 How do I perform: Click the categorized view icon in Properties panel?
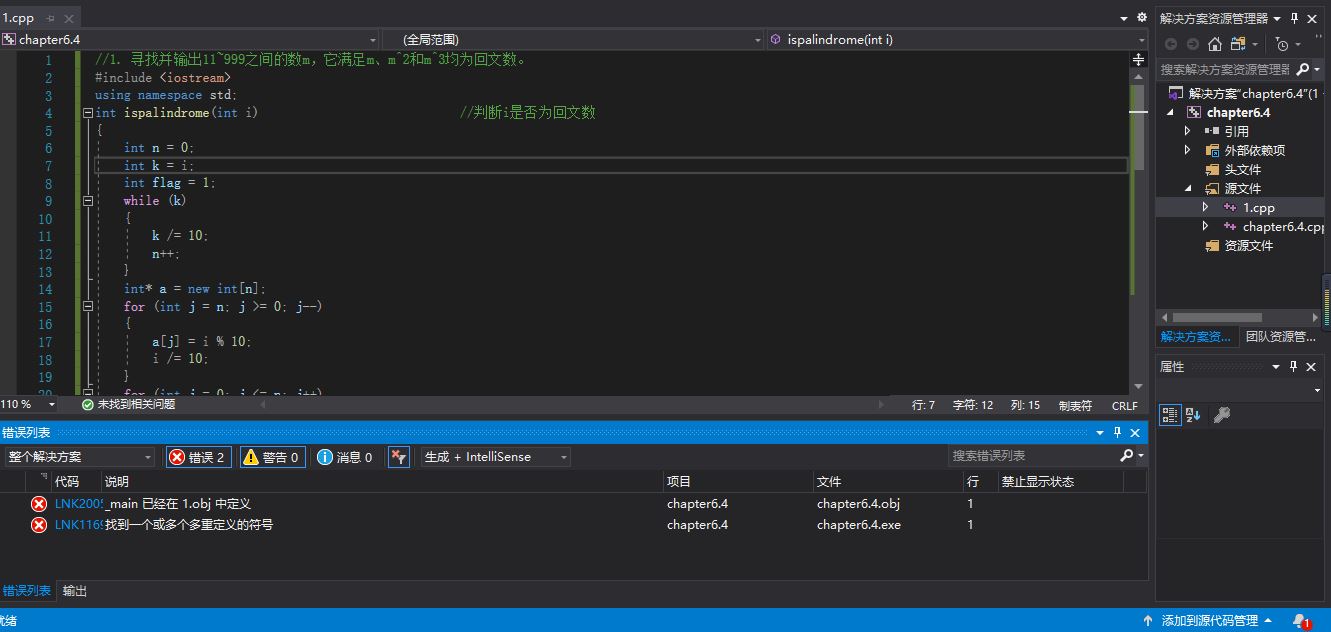point(1169,414)
